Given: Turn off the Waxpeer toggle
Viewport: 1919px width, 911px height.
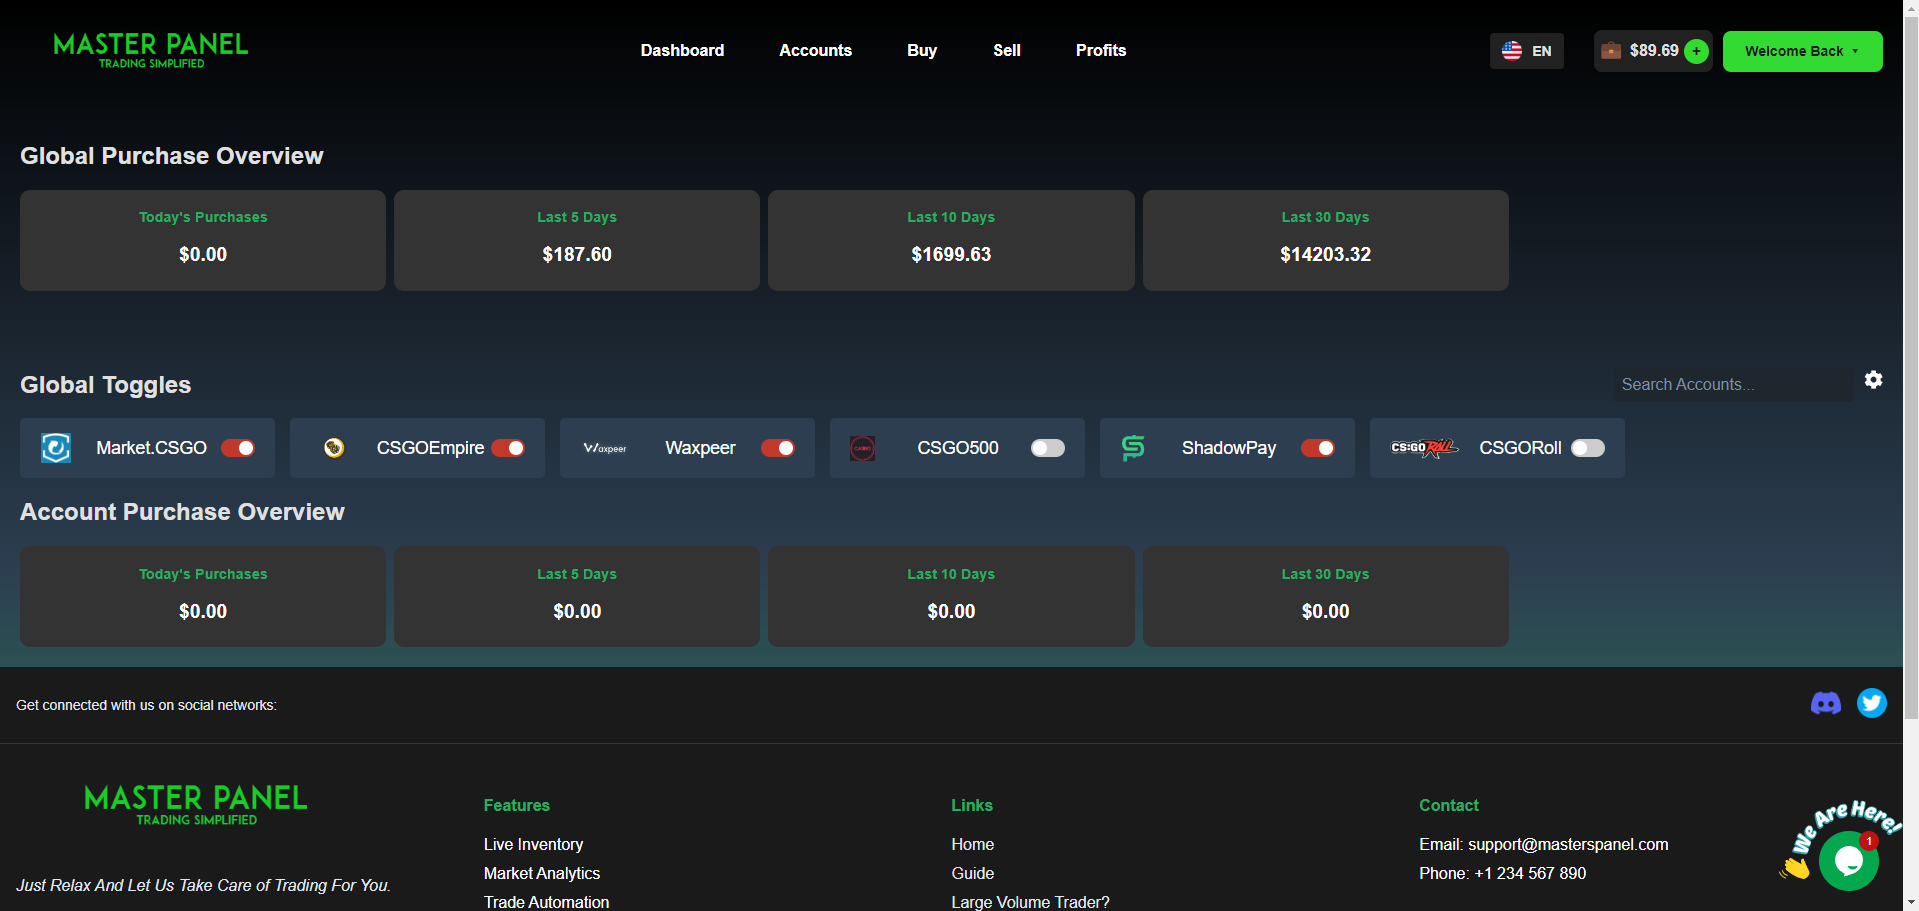Looking at the screenshot, I should [778, 448].
